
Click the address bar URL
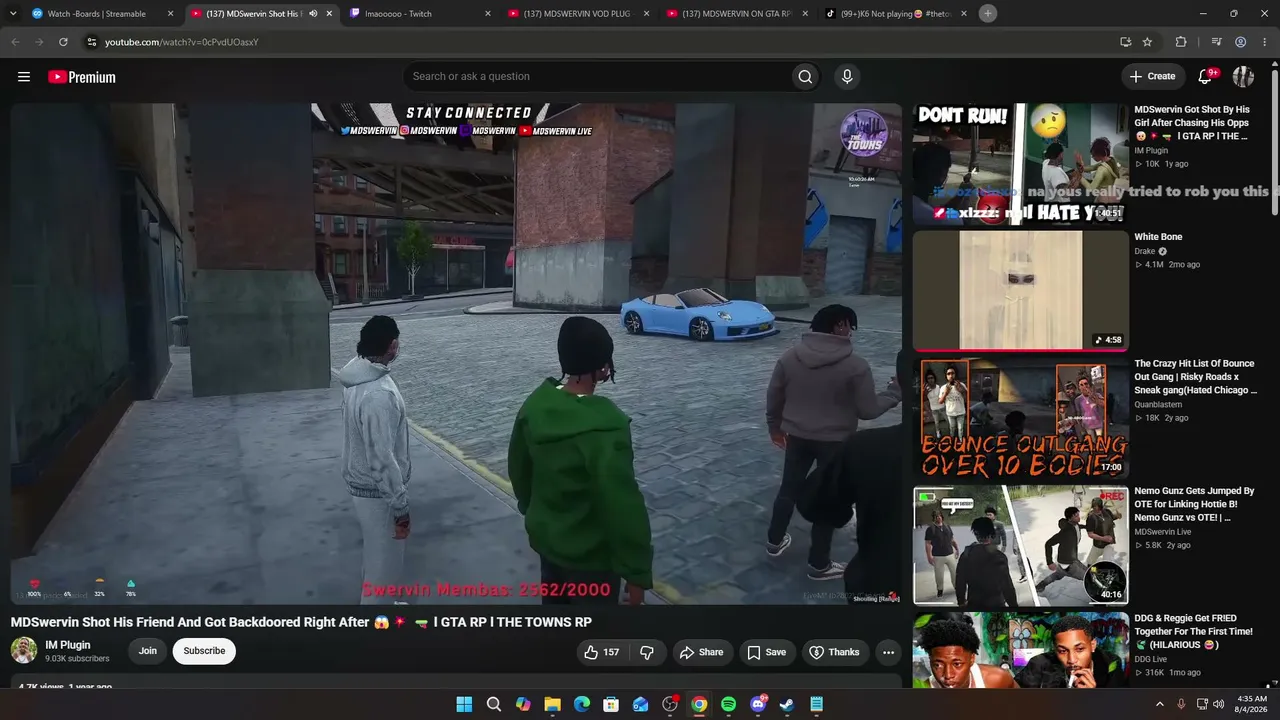pos(182,42)
